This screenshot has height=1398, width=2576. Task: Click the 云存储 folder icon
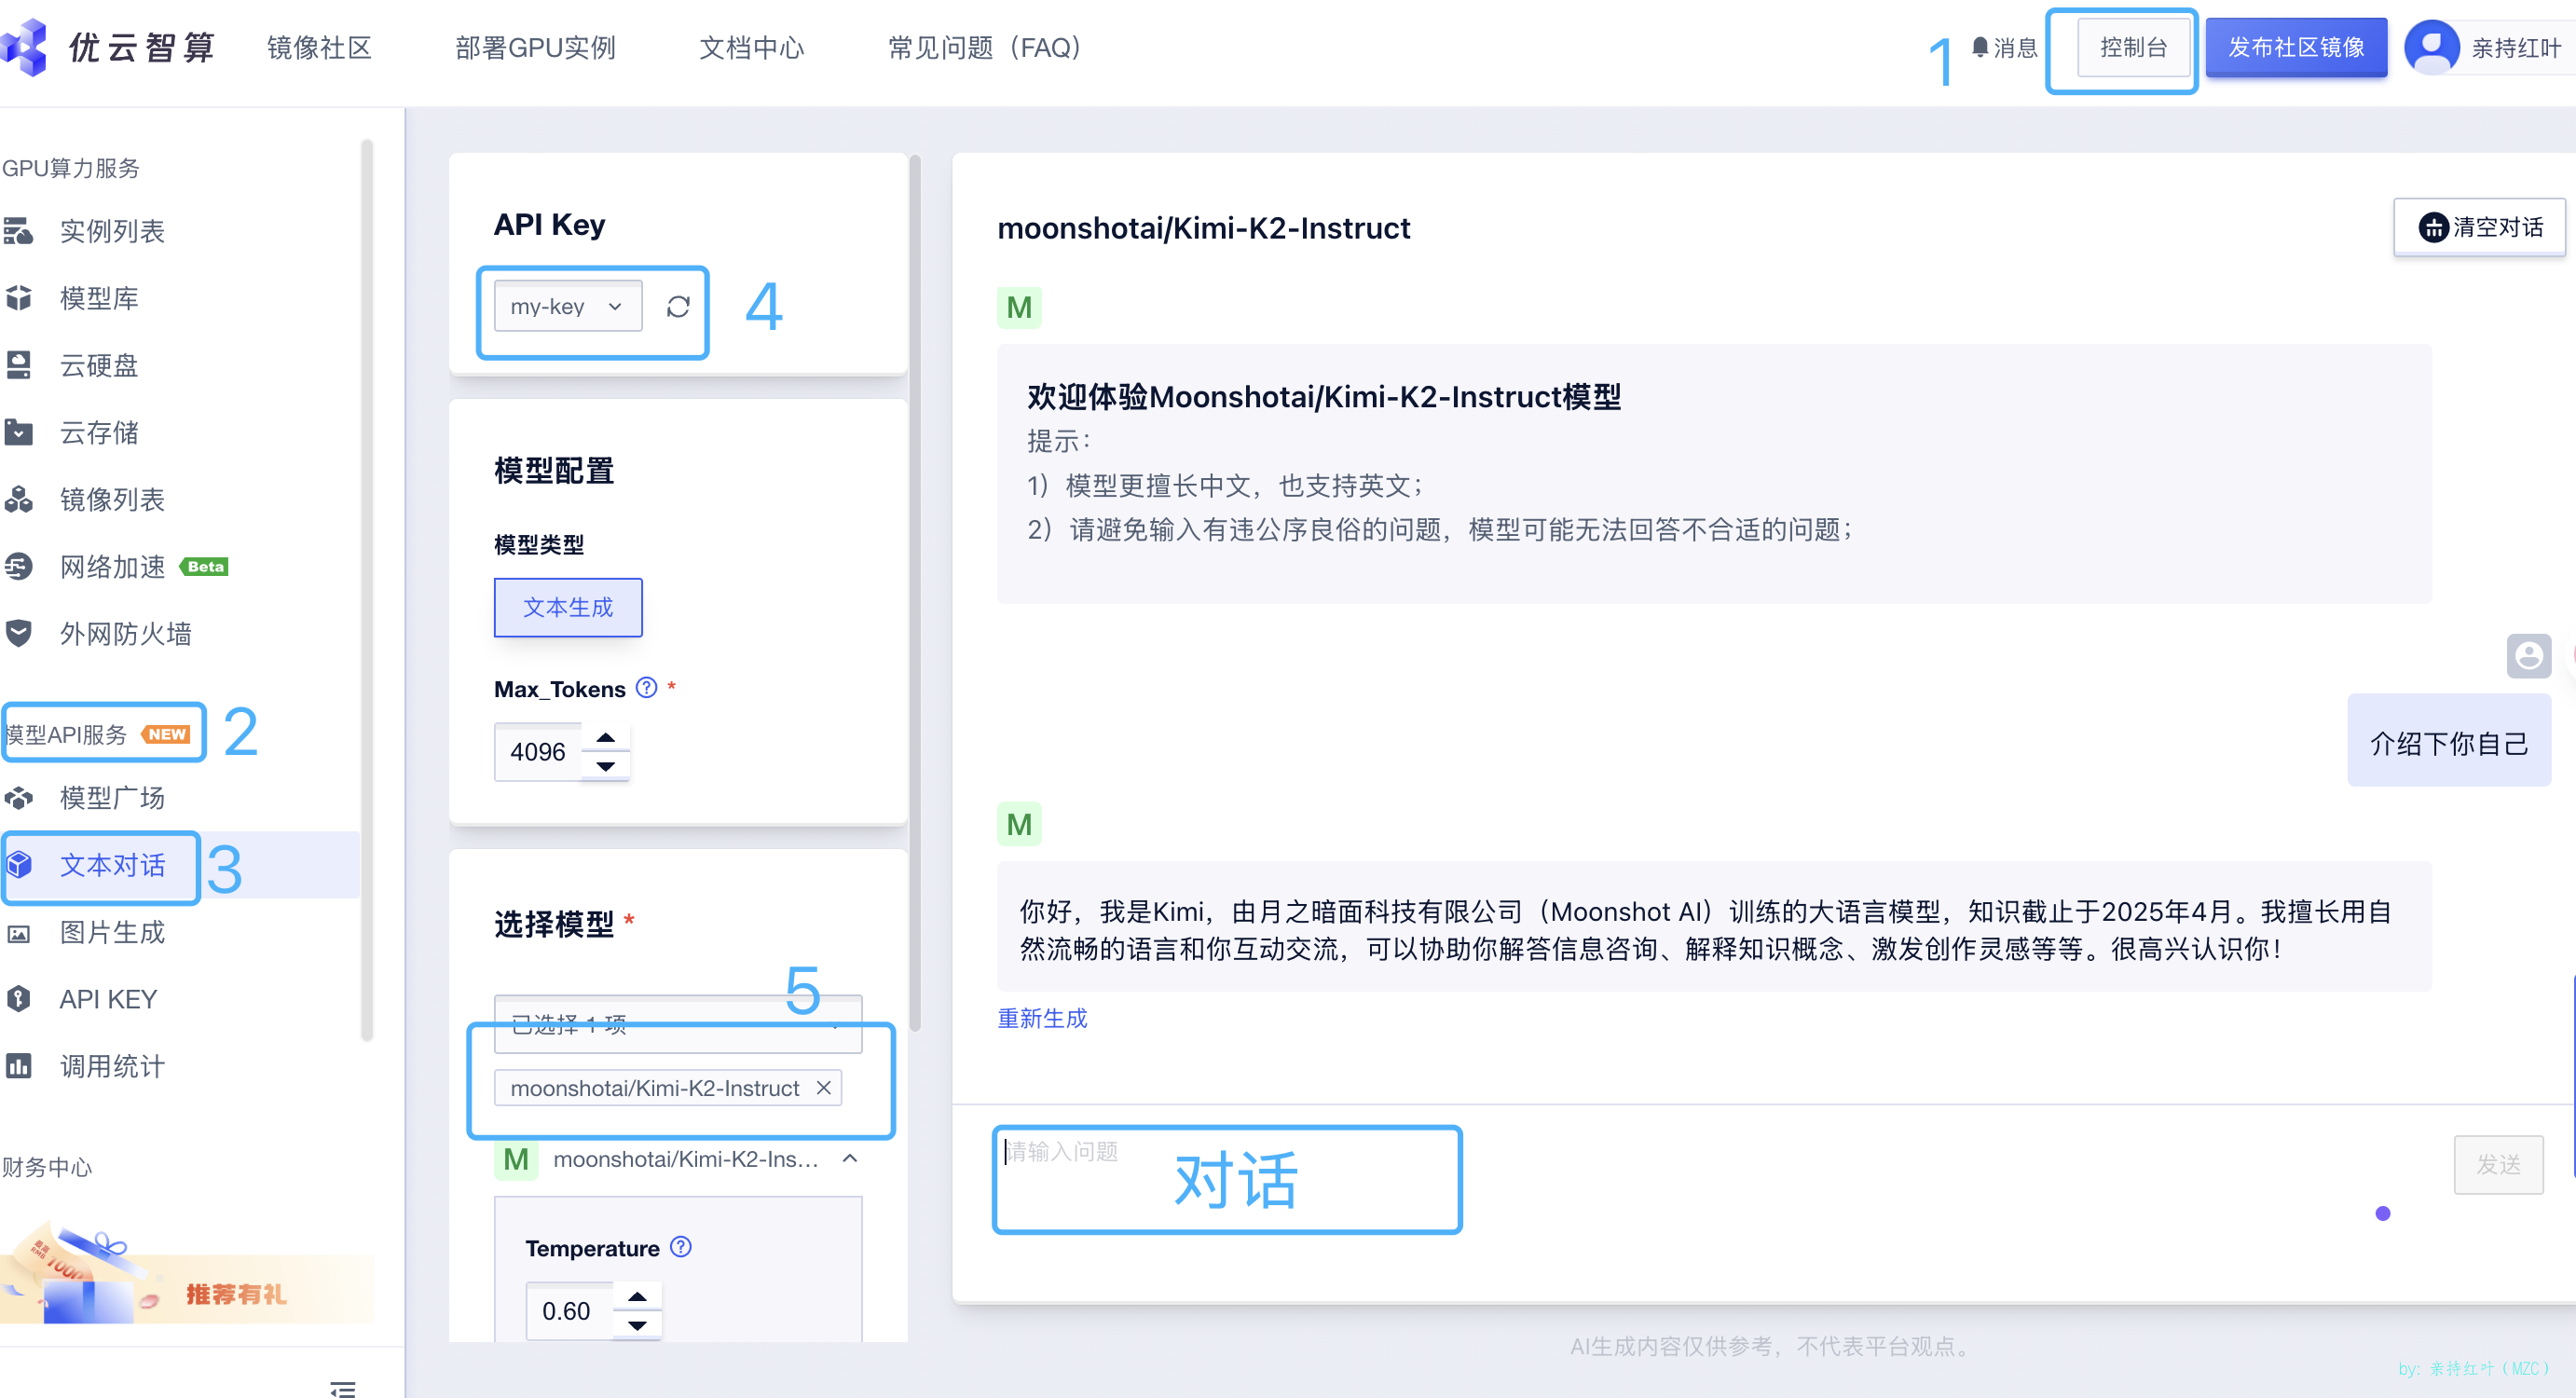point(18,432)
